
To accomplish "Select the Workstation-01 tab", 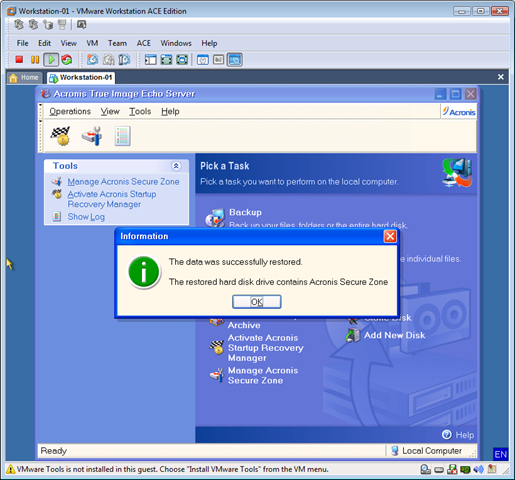I will (x=81, y=78).
